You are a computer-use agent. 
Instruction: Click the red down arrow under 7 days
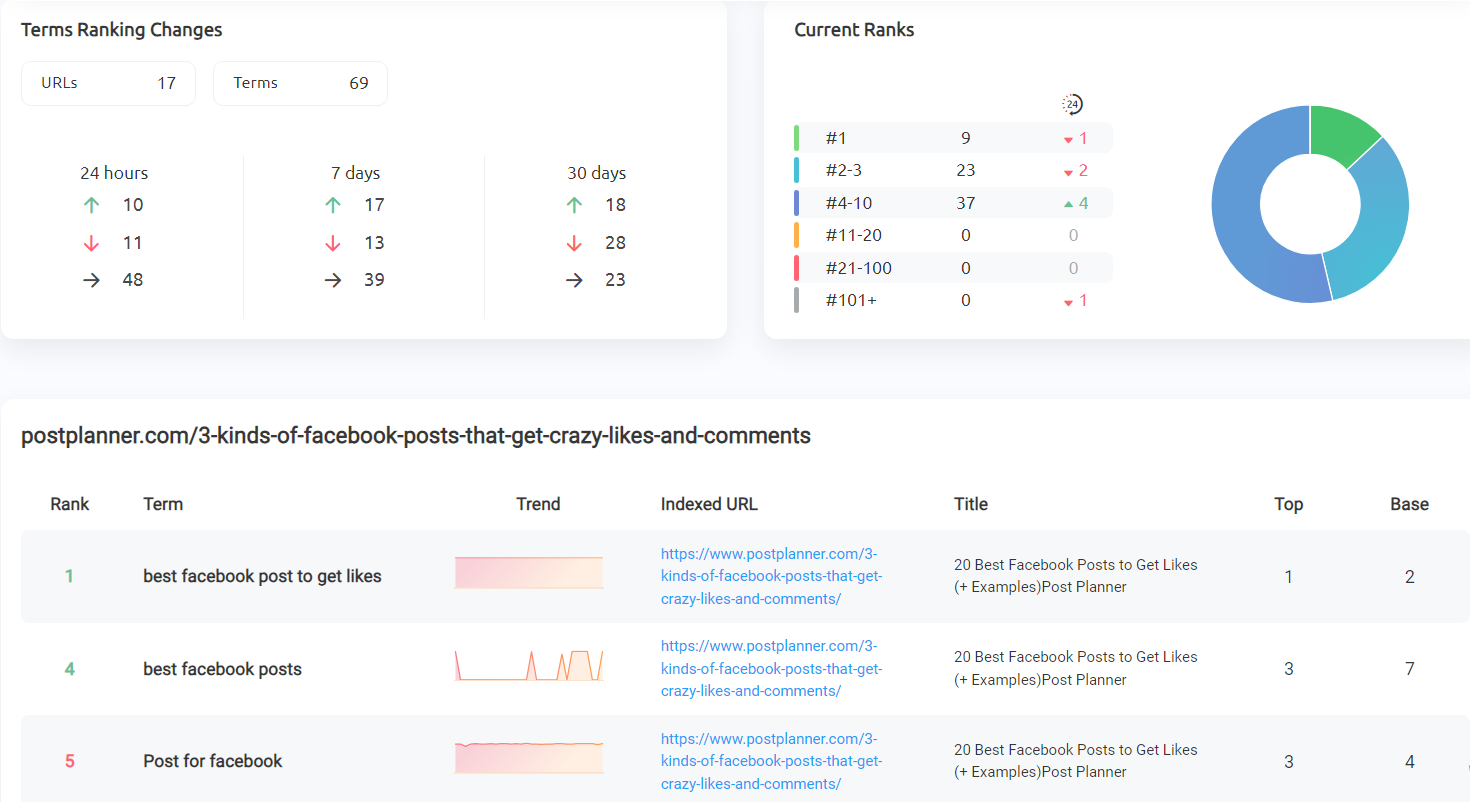(333, 243)
